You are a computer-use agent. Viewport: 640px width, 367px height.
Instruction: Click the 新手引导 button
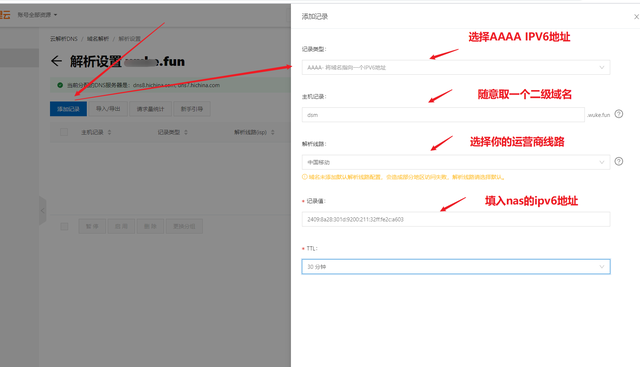click(192, 109)
